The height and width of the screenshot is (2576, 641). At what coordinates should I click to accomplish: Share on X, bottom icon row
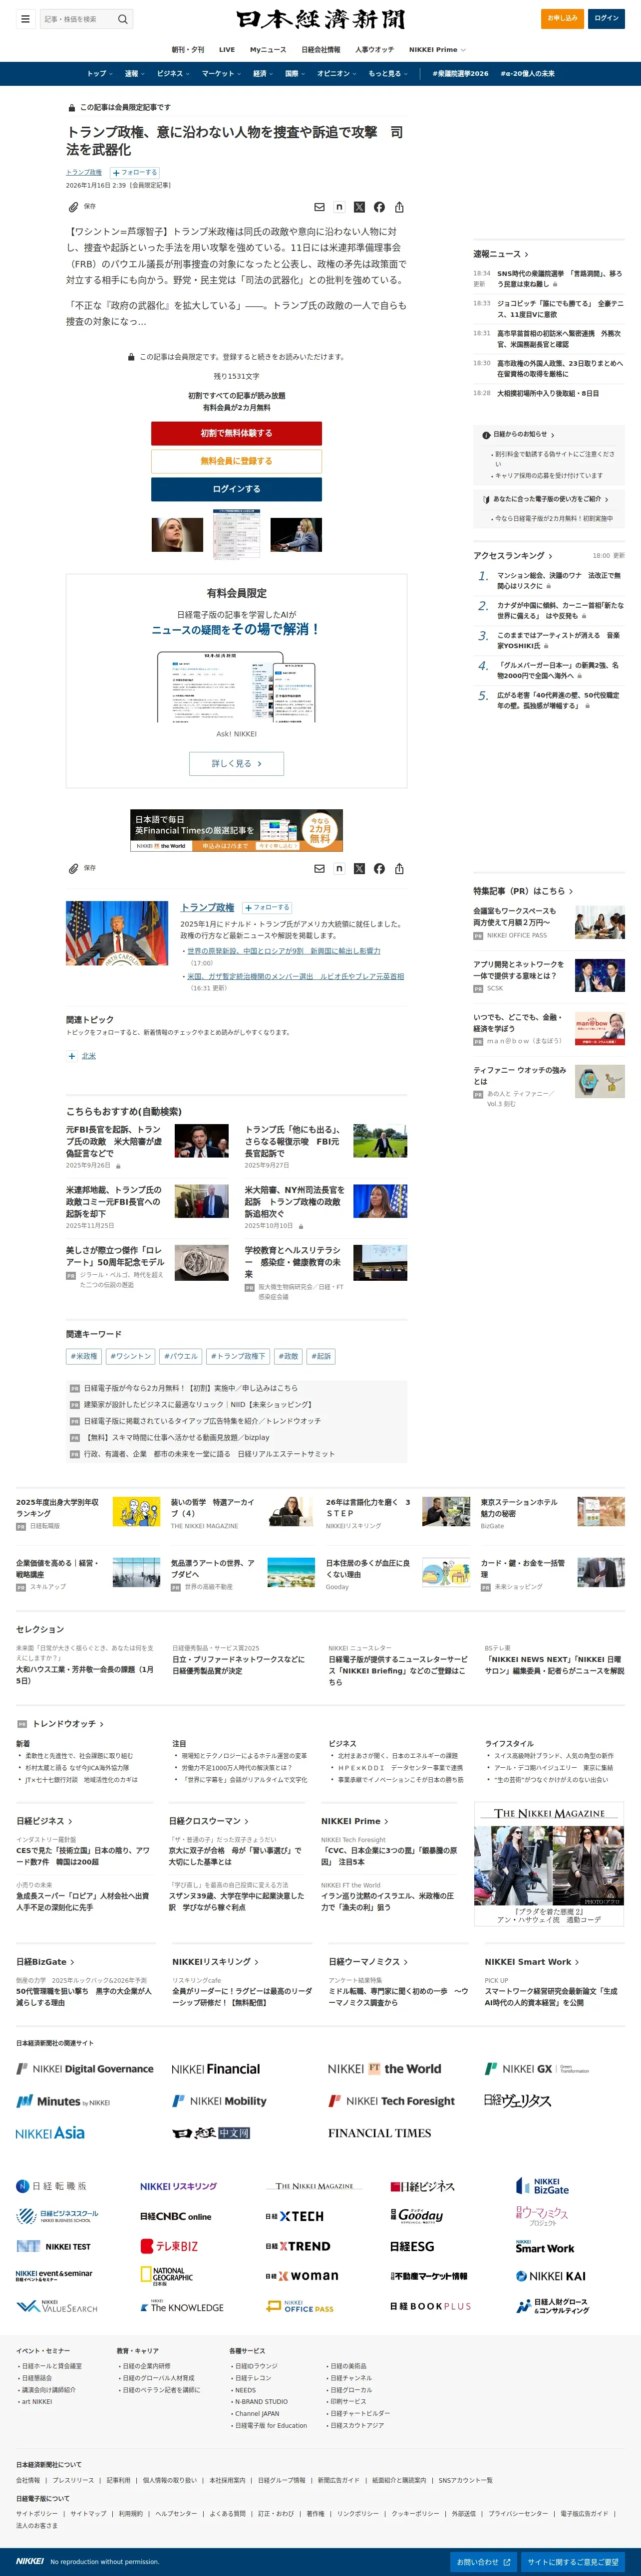(x=359, y=869)
